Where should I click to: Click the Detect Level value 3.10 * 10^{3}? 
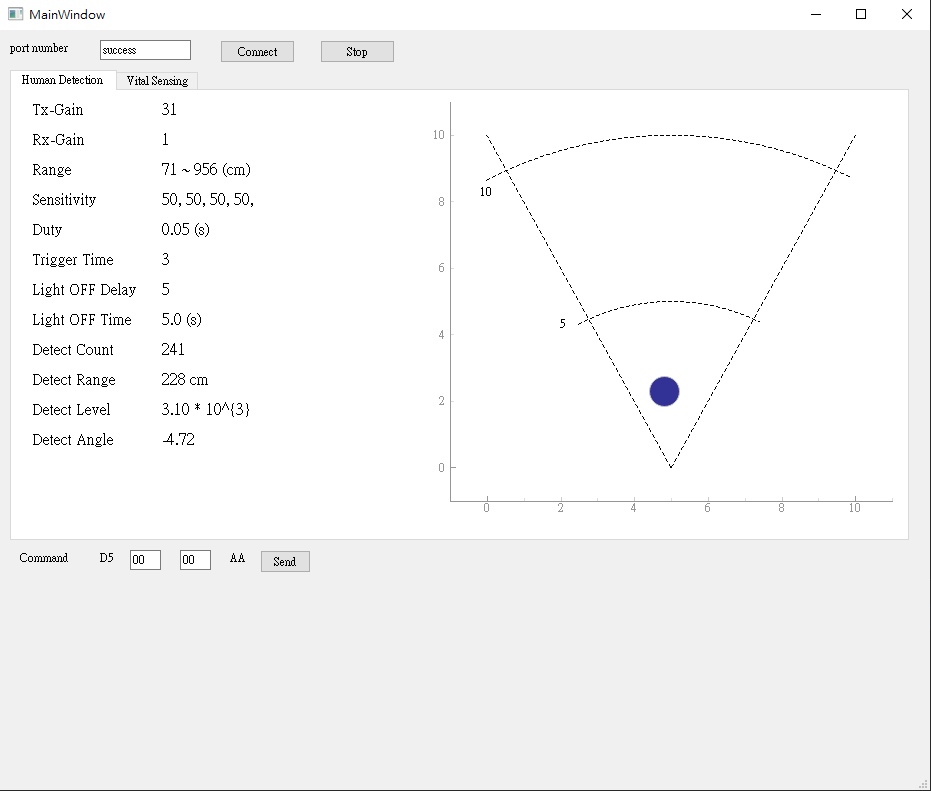(205, 409)
